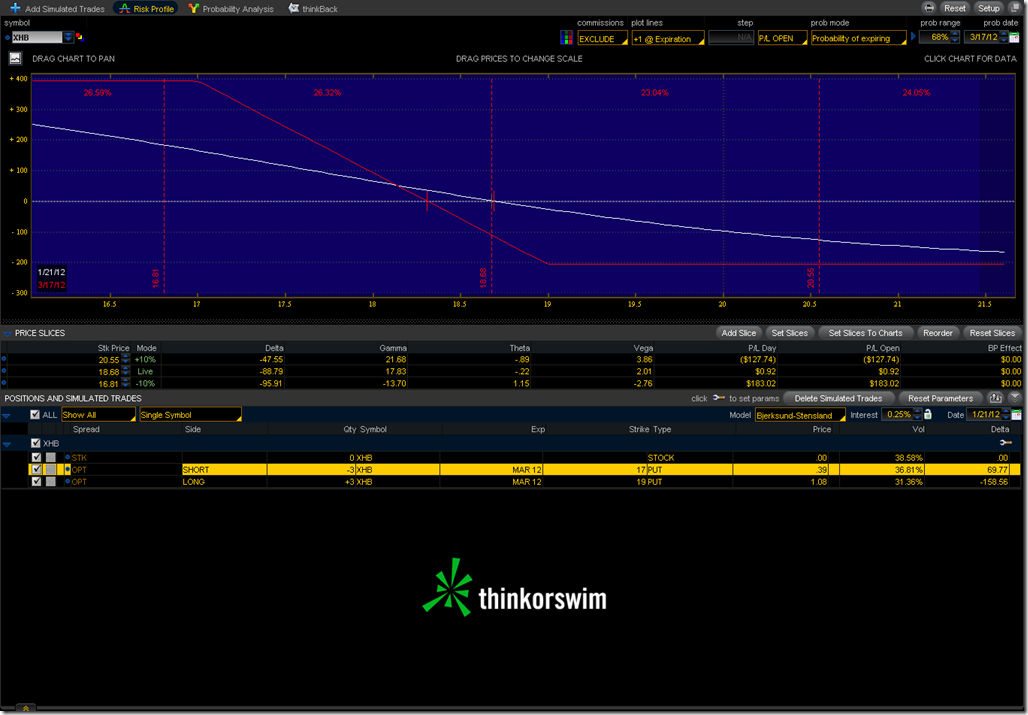
Task: Click the thinkBack chart icon
Action: 294,9
